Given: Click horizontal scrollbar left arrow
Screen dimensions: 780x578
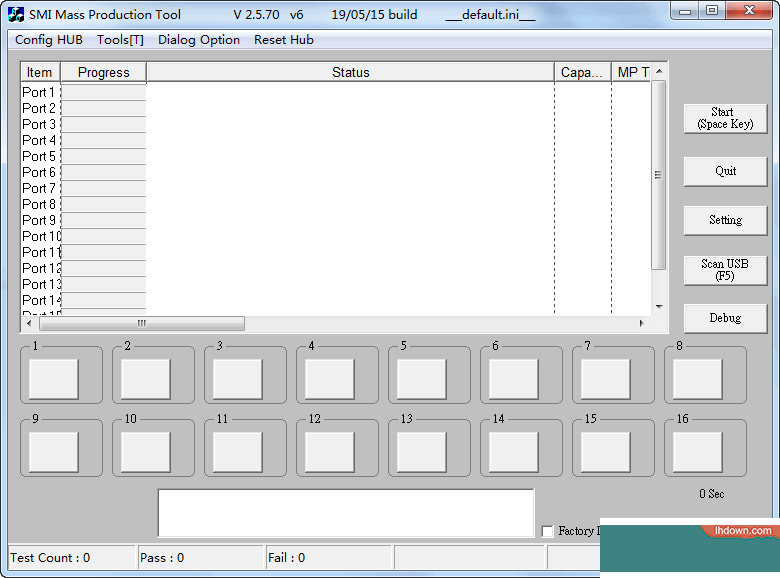Looking at the screenshot, I should click(x=29, y=323).
